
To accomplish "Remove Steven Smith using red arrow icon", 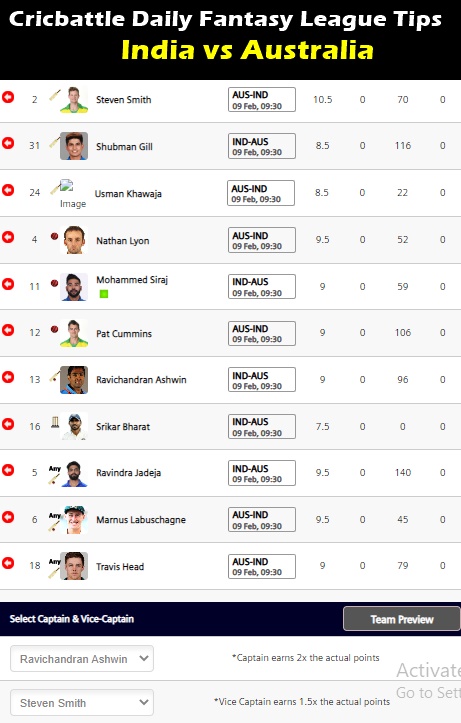I will pos(8,97).
